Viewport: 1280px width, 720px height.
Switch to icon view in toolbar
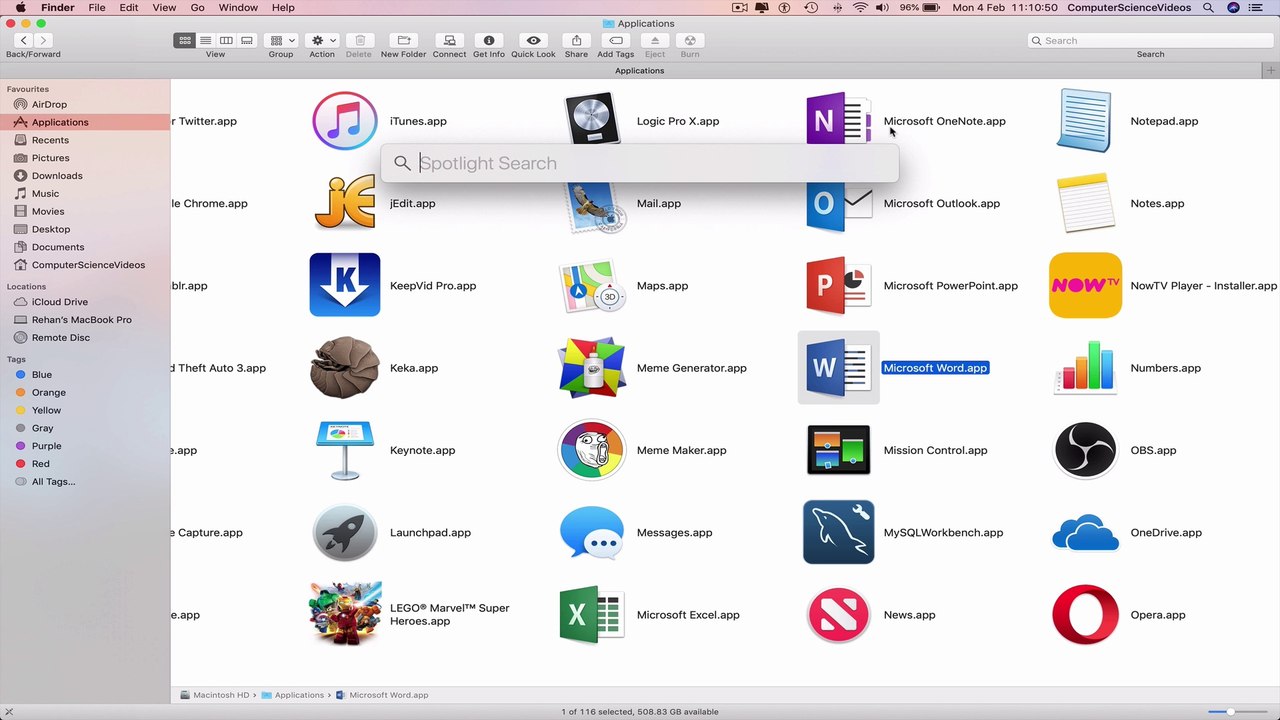pos(185,40)
